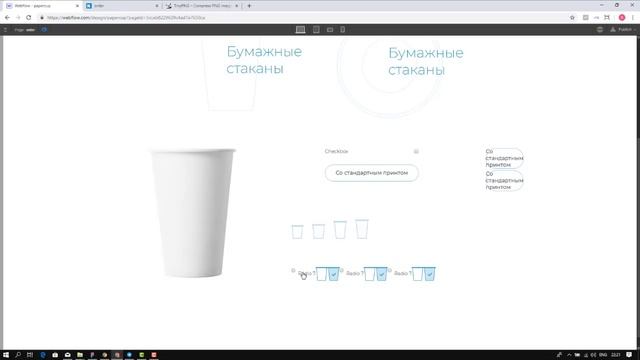This screenshot has width=640, height=360.
Task: Click the 'Checkbox' label text
Action: pyautogui.click(x=336, y=151)
